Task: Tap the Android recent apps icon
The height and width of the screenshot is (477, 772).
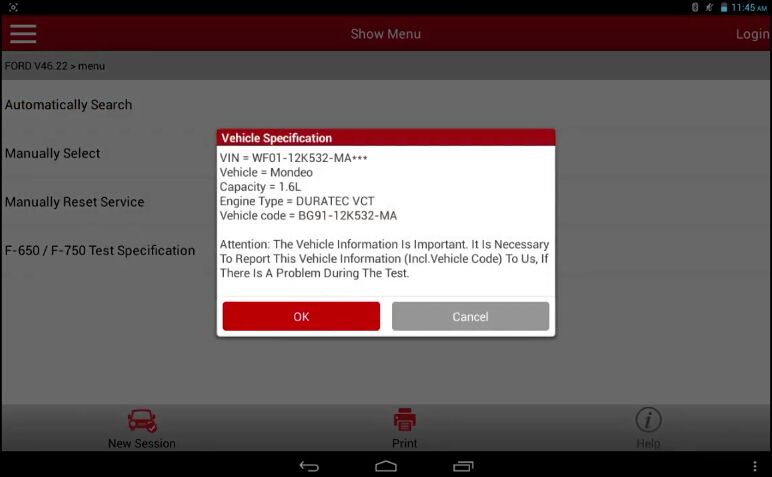Action: tap(463, 466)
